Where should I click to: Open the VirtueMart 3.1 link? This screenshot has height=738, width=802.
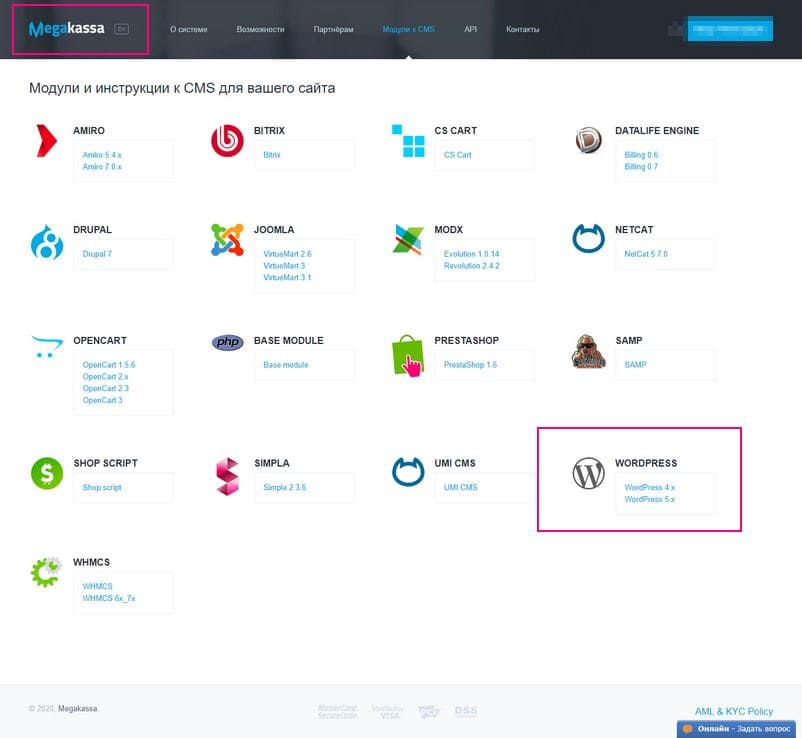(x=287, y=277)
